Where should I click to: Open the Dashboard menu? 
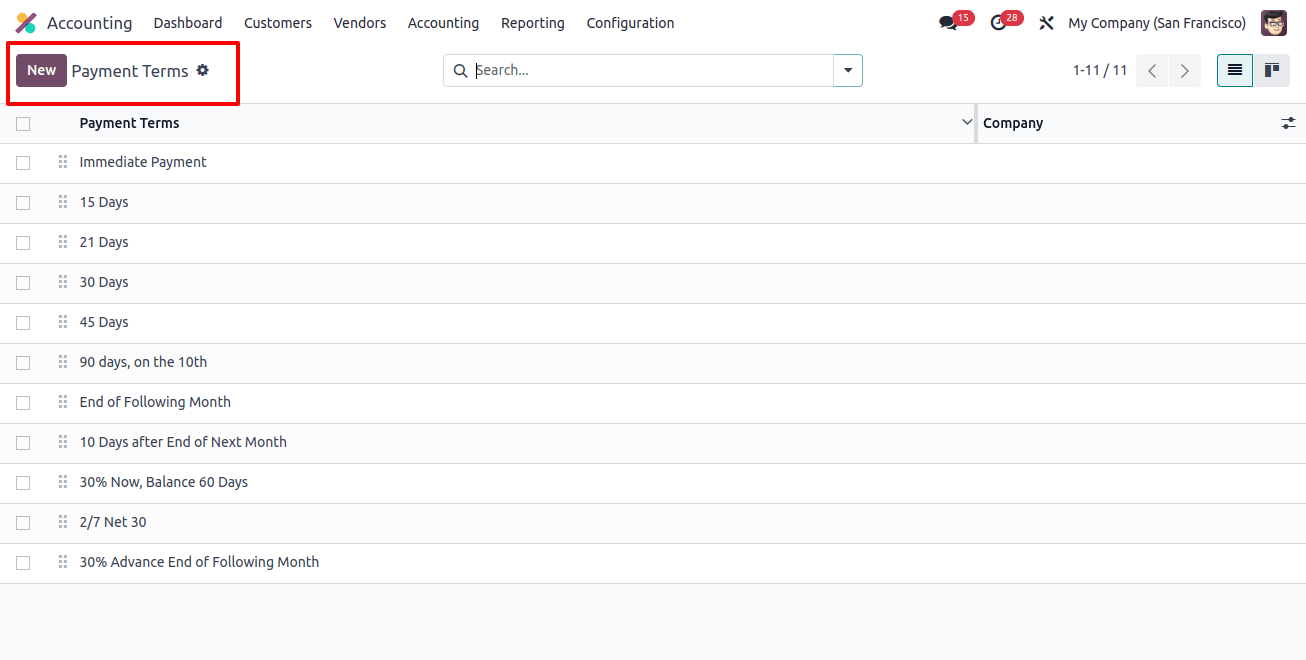pyautogui.click(x=188, y=23)
